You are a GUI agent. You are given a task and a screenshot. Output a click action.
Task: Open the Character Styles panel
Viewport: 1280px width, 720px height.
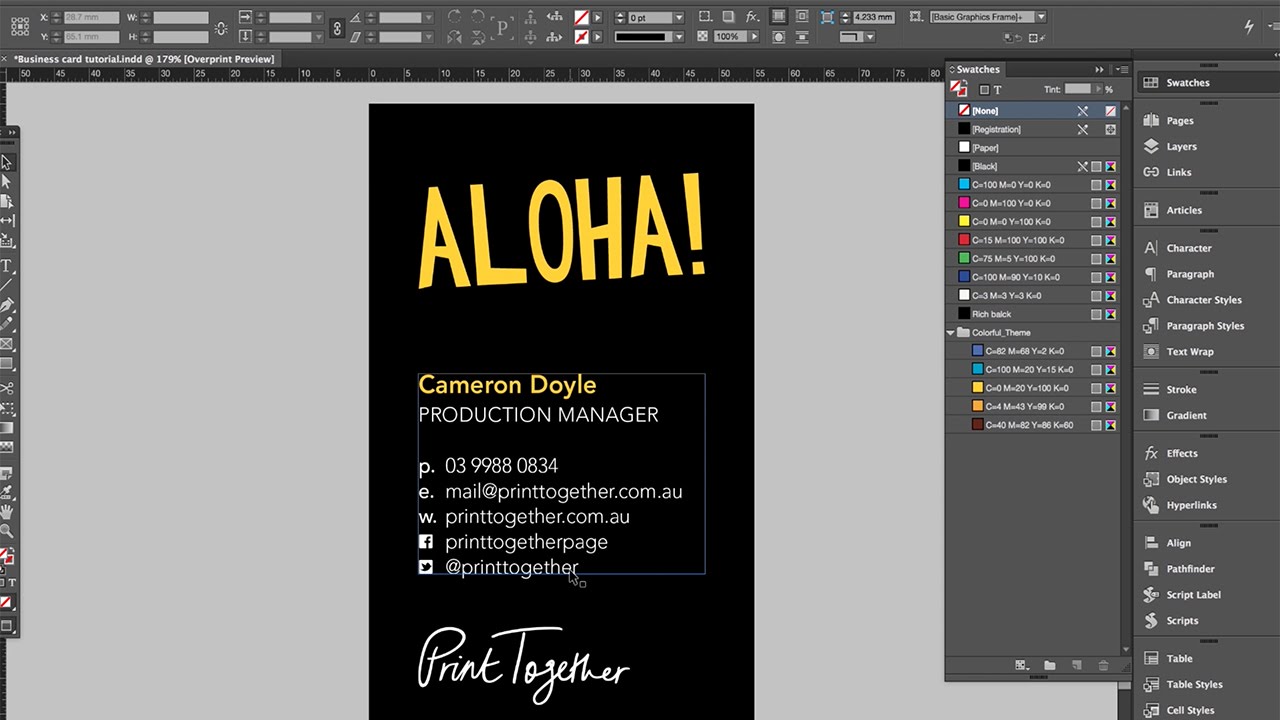click(x=1204, y=300)
